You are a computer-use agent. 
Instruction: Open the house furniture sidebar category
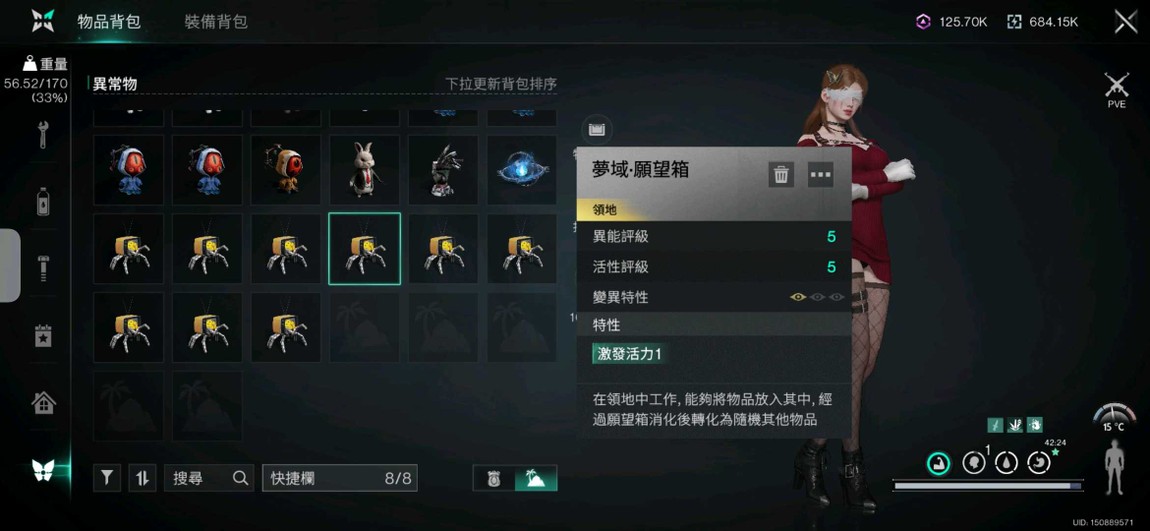click(43, 403)
